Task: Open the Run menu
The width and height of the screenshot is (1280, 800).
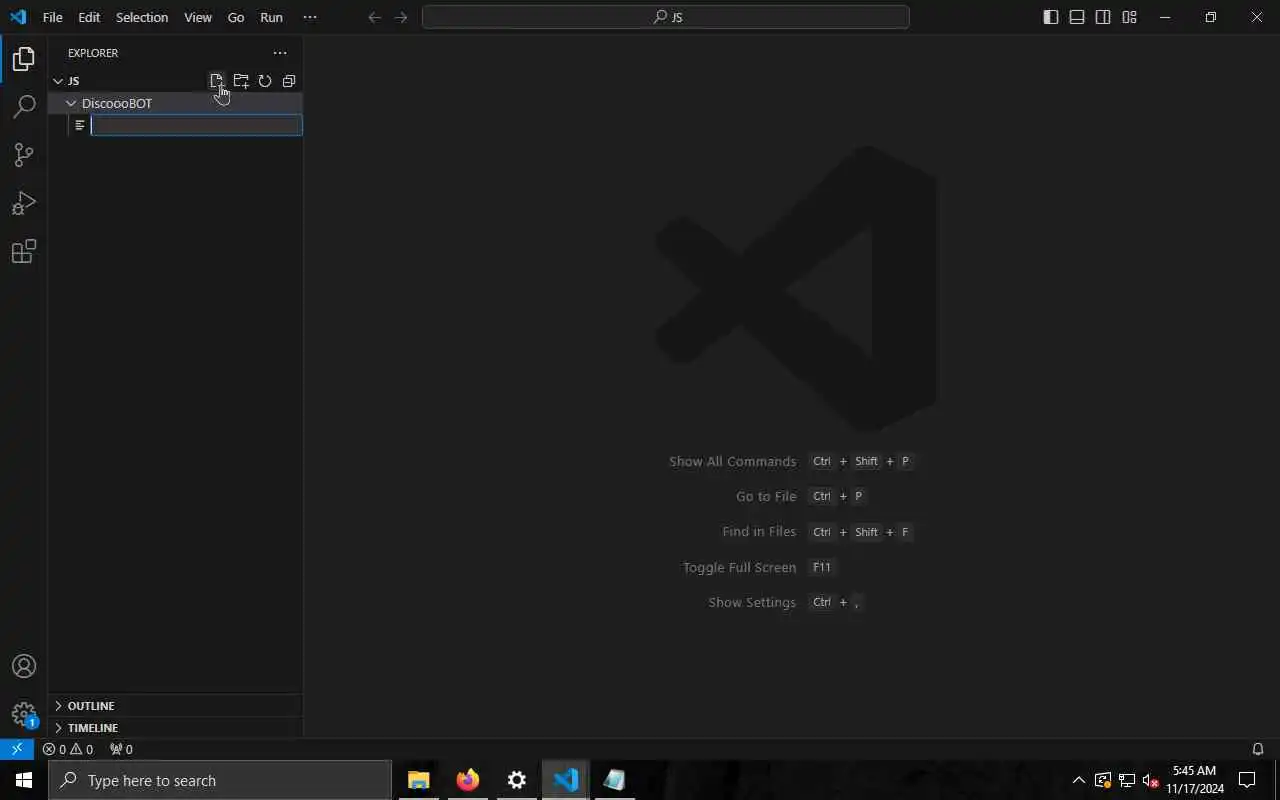Action: [x=271, y=17]
